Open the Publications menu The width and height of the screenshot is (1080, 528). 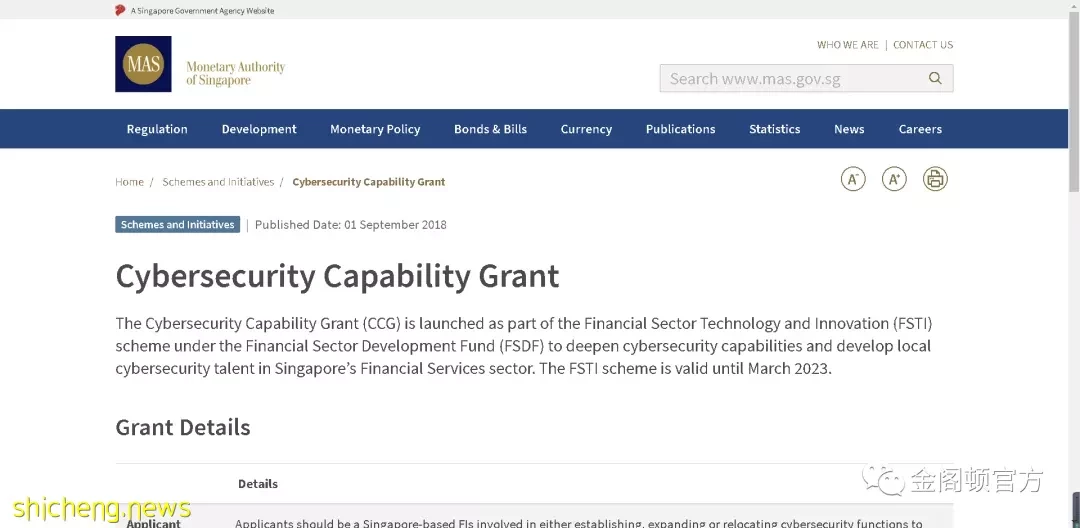pyautogui.click(x=681, y=129)
